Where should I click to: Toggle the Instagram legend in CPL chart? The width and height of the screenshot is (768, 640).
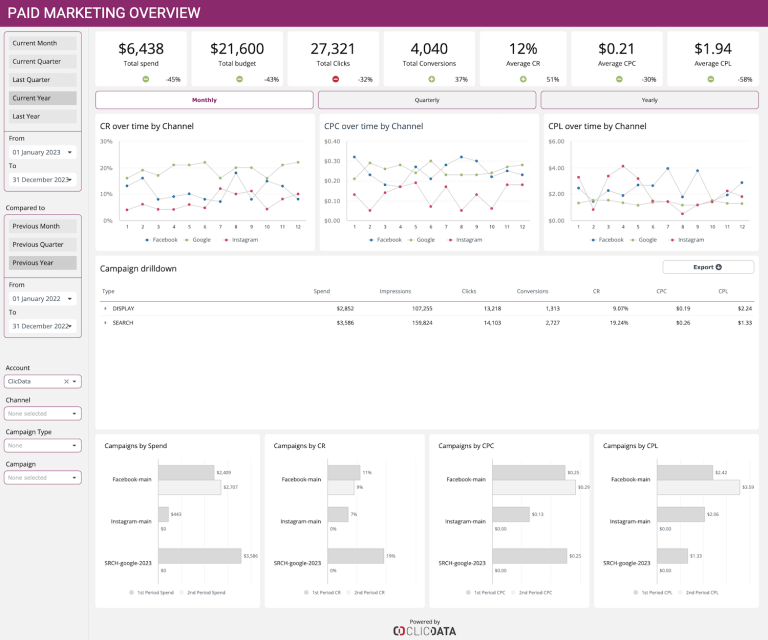[687, 240]
